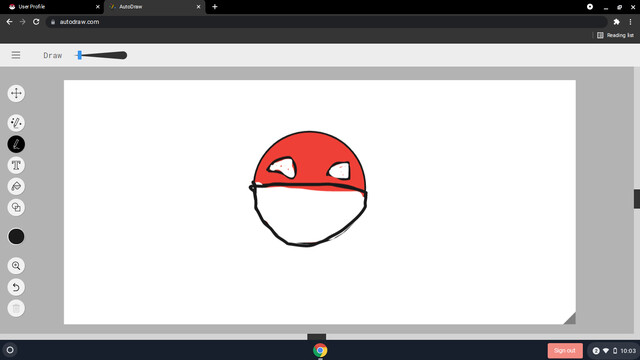Go back in browser history
The image size is (640, 360).
(9, 22)
